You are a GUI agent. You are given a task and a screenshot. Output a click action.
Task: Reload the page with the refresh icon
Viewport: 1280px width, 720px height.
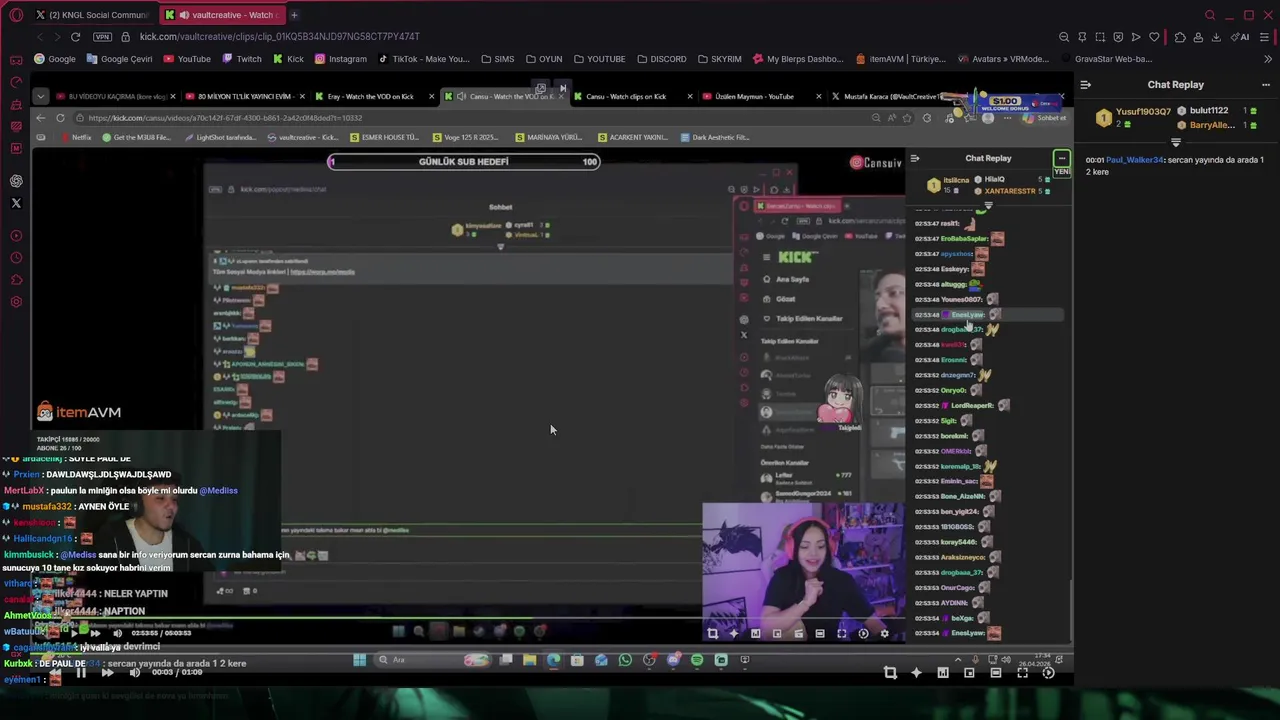click(x=75, y=37)
